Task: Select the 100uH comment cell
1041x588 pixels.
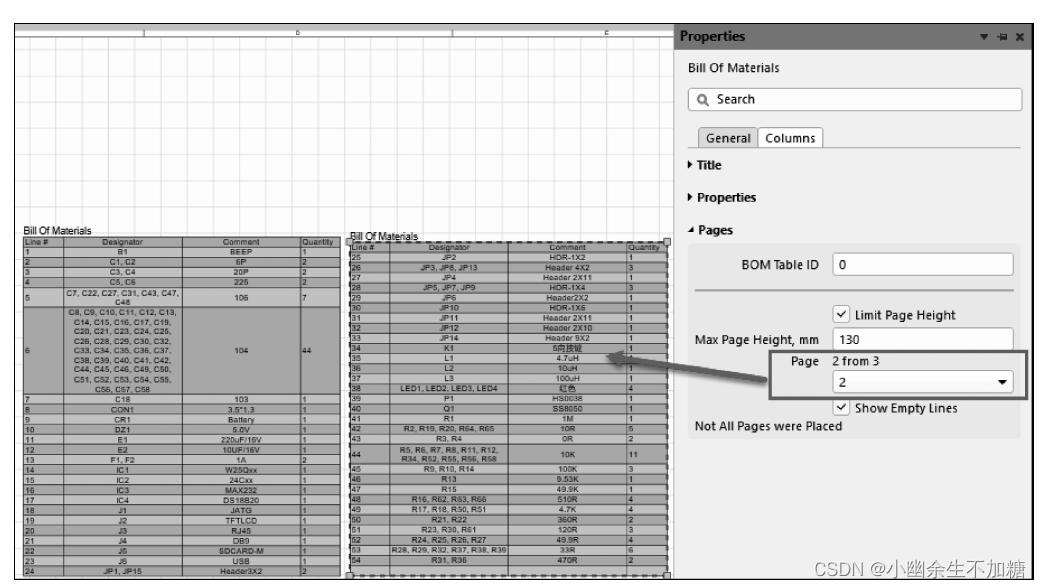Action: [568, 378]
